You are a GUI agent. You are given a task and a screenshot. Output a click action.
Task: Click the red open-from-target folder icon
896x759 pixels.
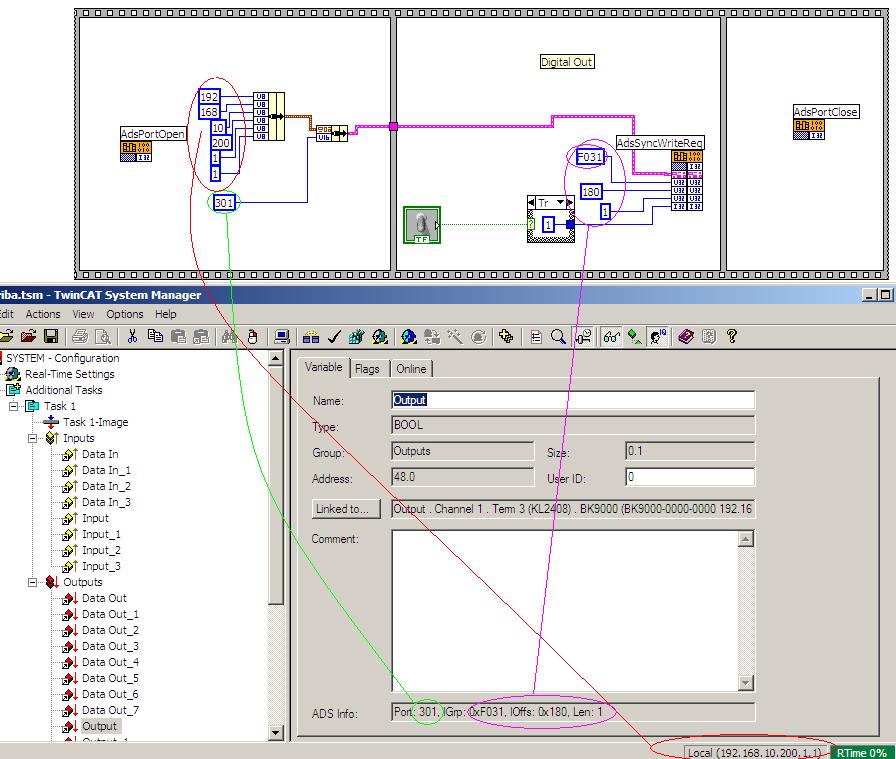click(29, 337)
